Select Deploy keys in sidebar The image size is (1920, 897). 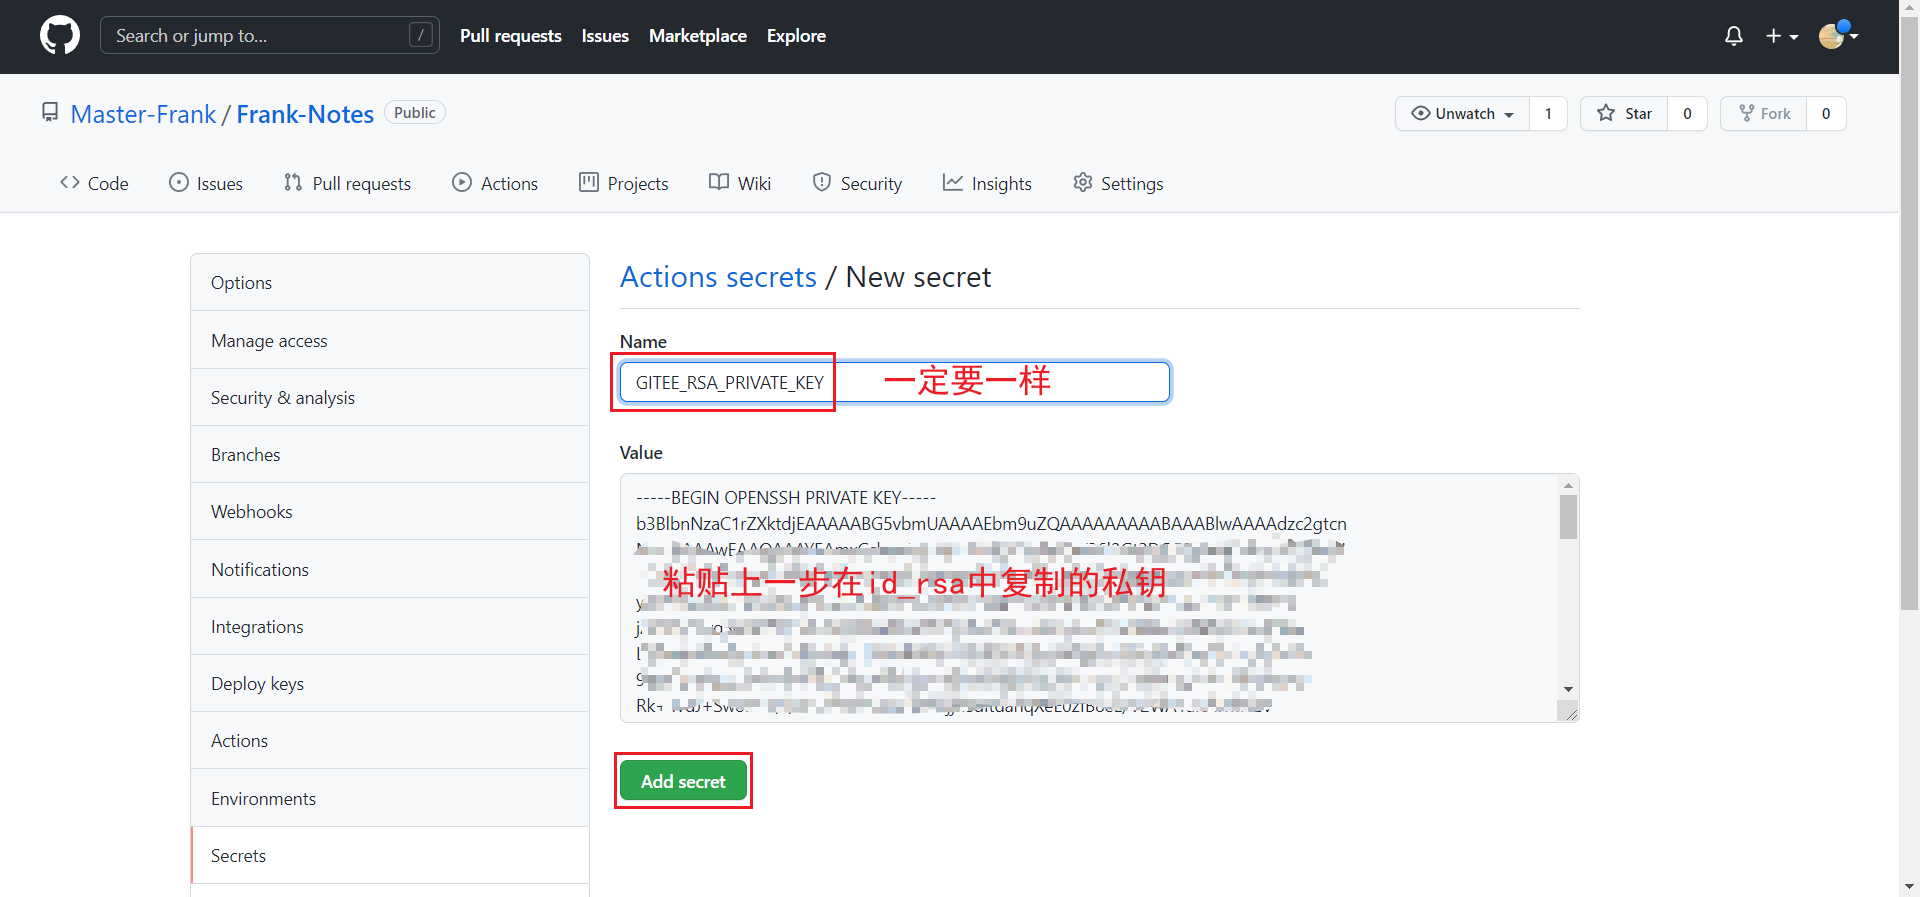(x=390, y=683)
